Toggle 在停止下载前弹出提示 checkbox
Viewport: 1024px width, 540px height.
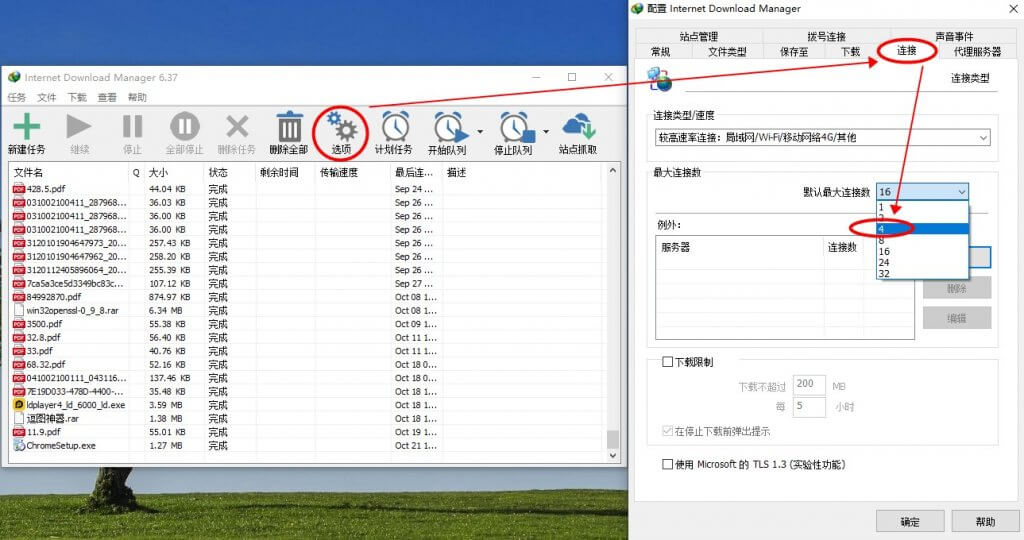pos(667,431)
